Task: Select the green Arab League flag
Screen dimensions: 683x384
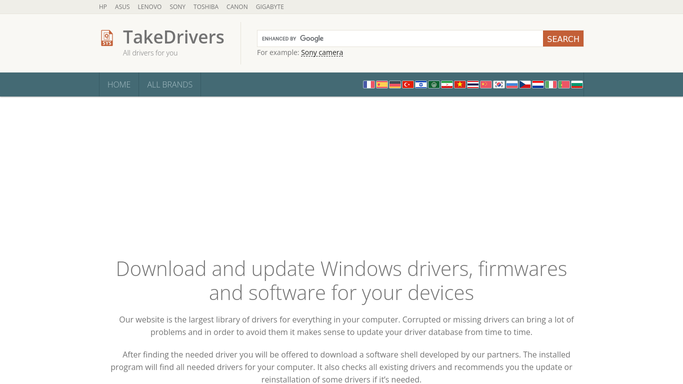Action: [x=434, y=84]
